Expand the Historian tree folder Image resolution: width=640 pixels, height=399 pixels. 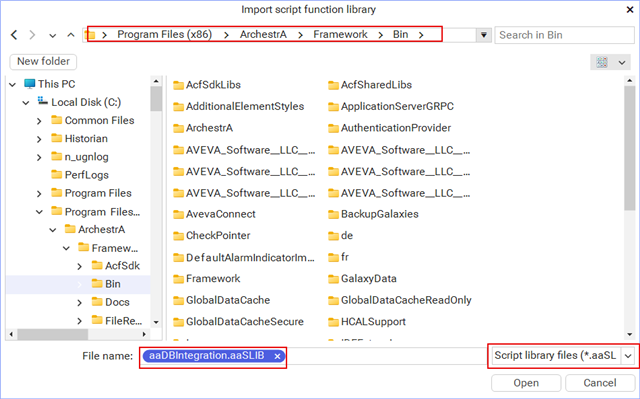(x=39, y=139)
